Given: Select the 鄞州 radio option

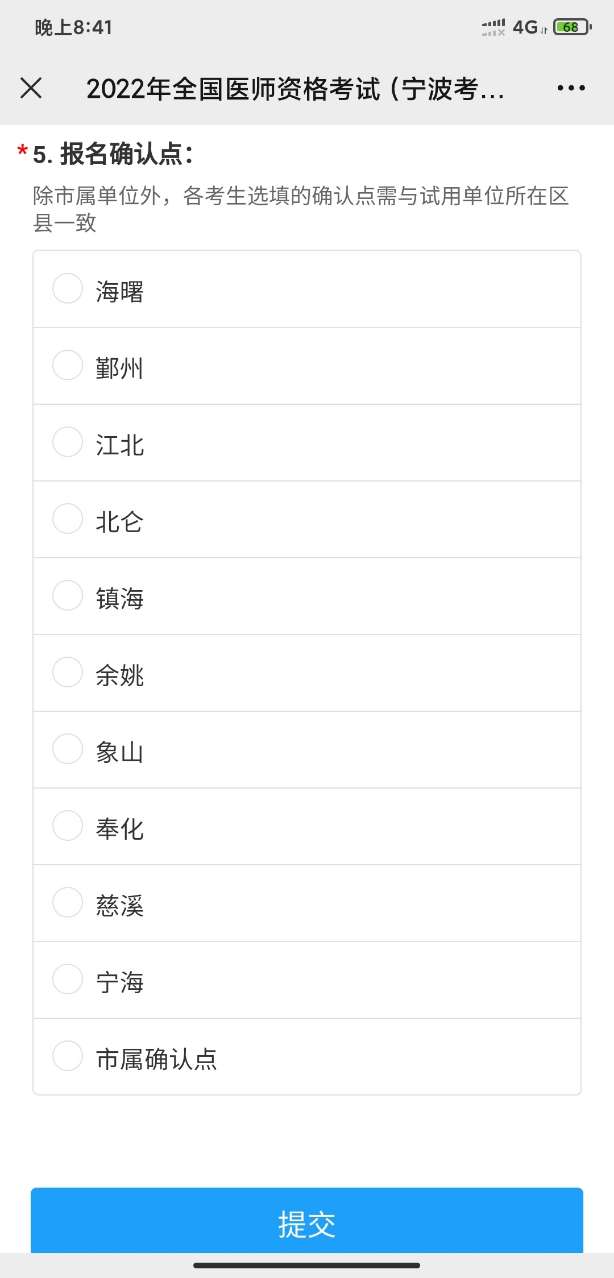Looking at the screenshot, I should click(x=68, y=366).
